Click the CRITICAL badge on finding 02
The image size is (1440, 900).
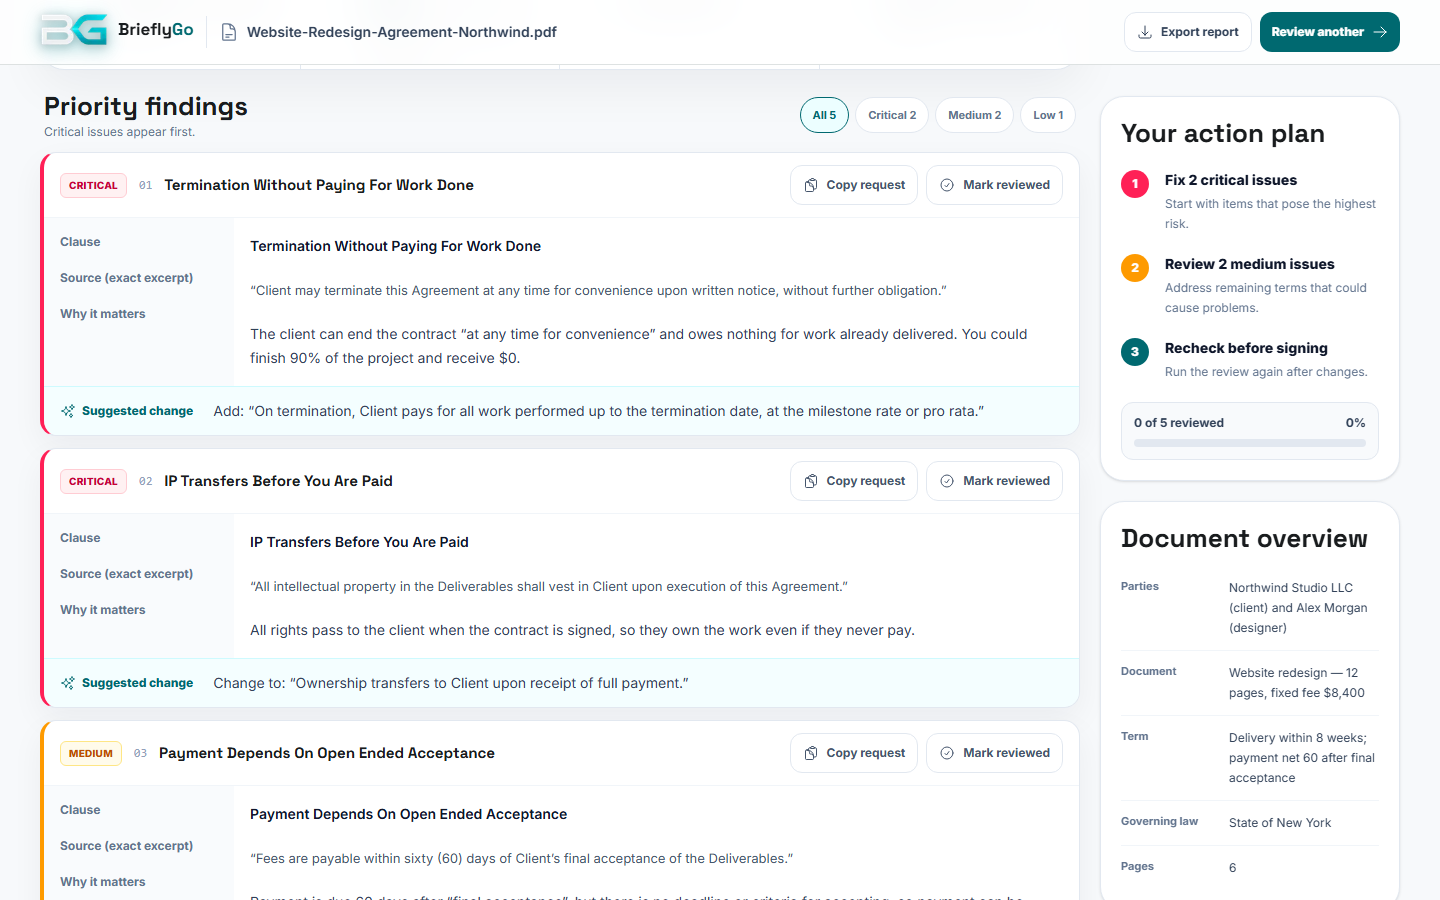click(93, 481)
